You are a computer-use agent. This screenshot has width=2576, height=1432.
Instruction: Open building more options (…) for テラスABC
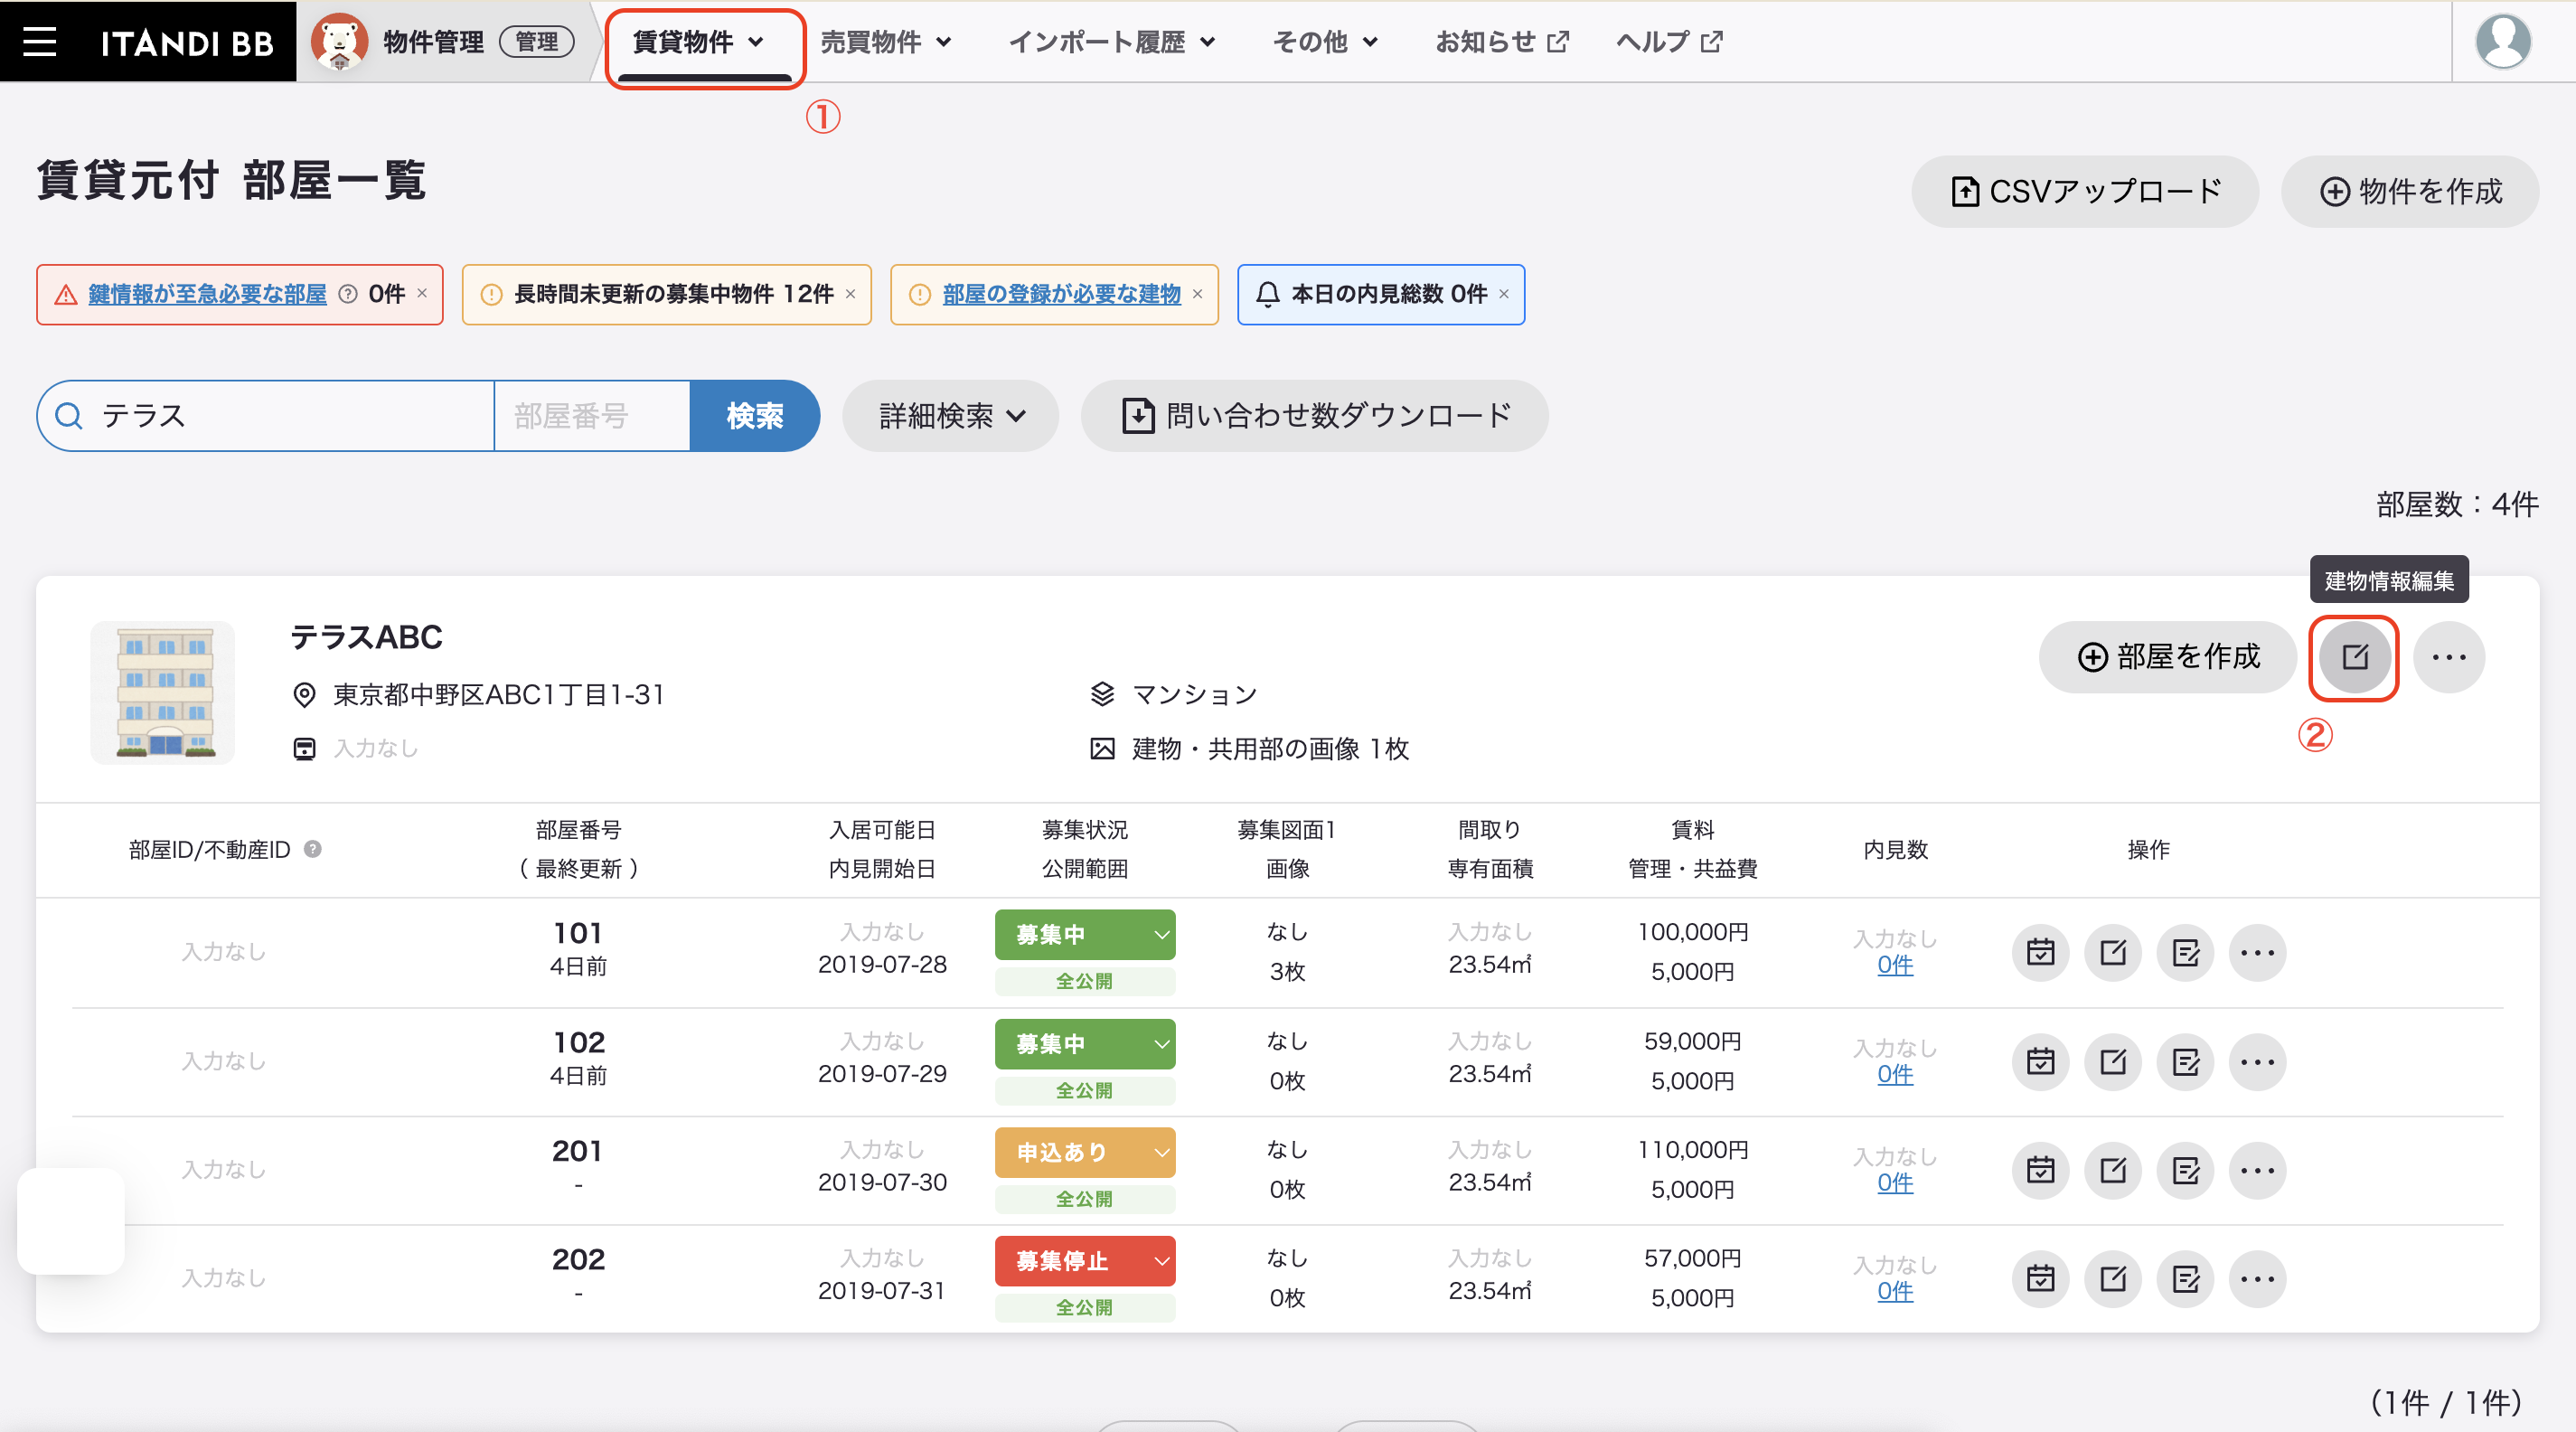coord(2449,657)
